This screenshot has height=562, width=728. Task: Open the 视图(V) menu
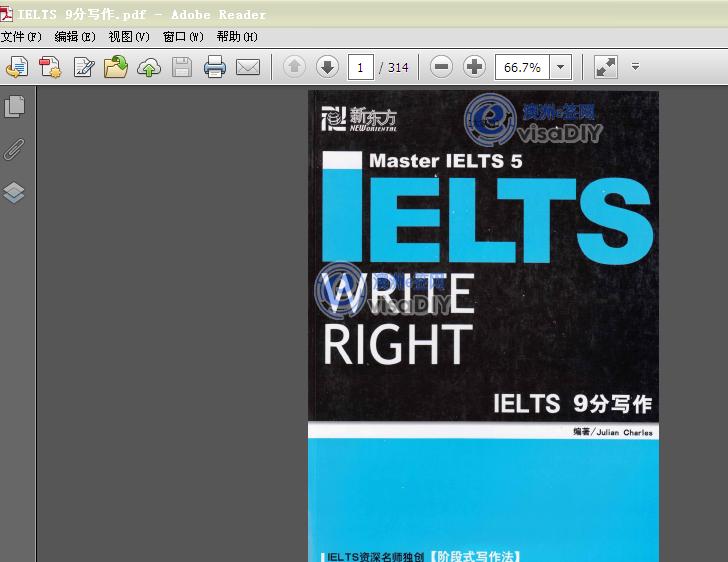(x=129, y=37)
